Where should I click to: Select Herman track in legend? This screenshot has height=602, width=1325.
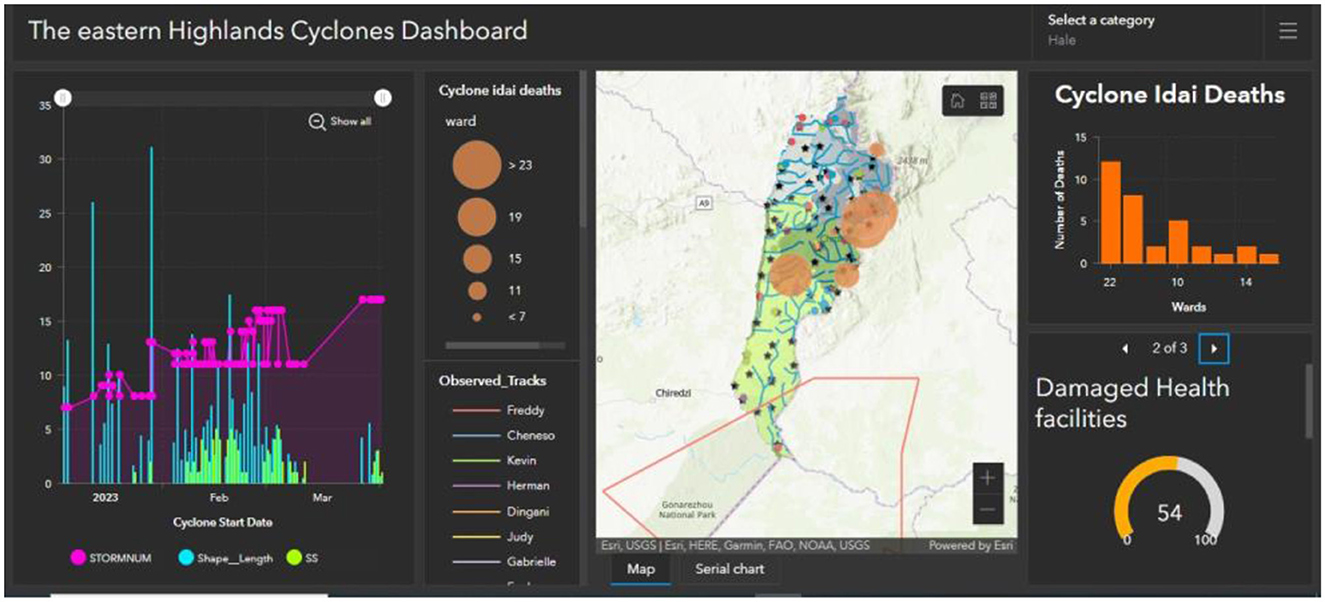pos(500,486)
